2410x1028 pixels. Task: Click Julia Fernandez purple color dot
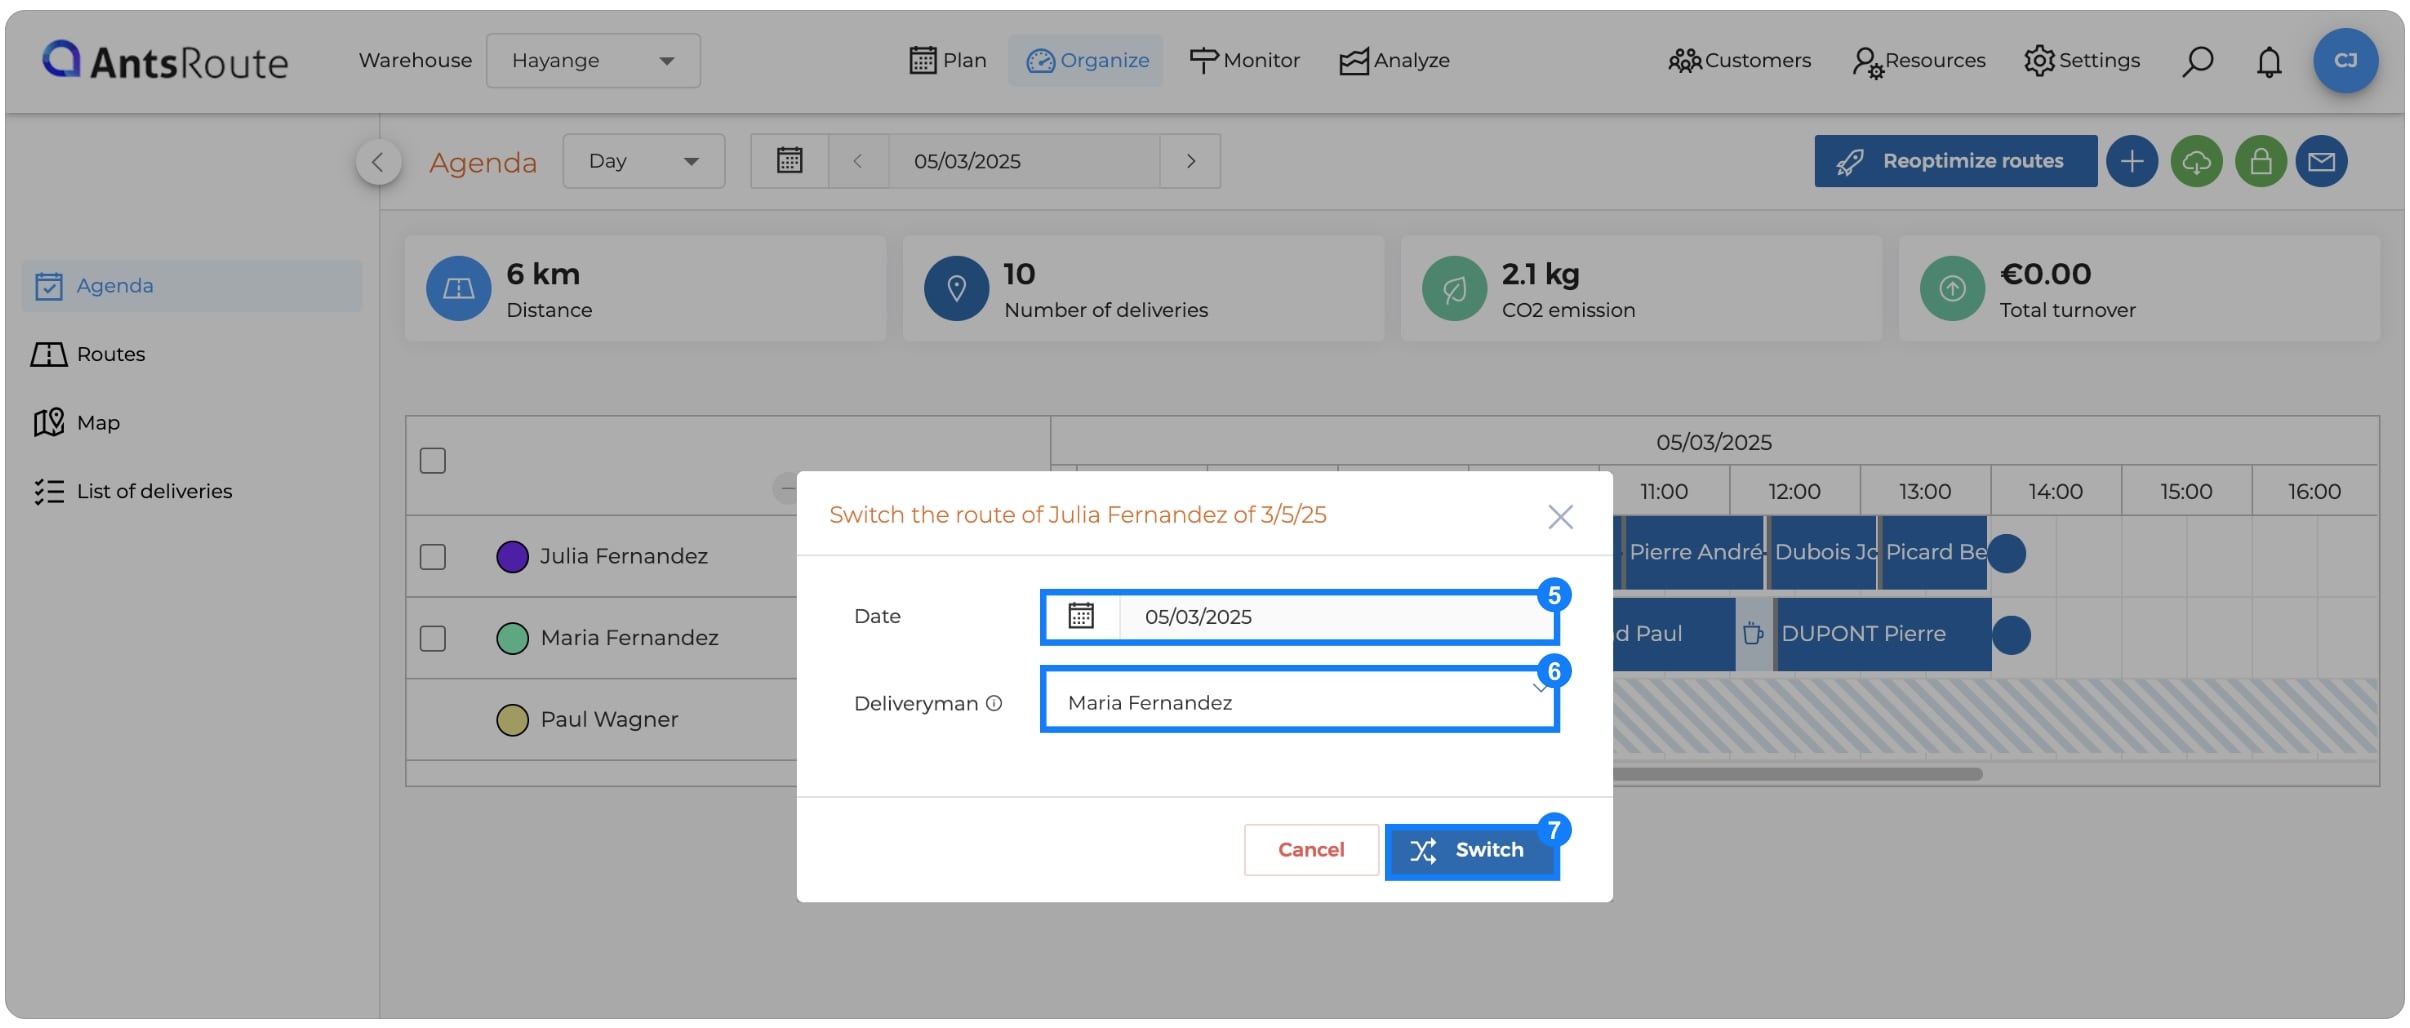512,557
